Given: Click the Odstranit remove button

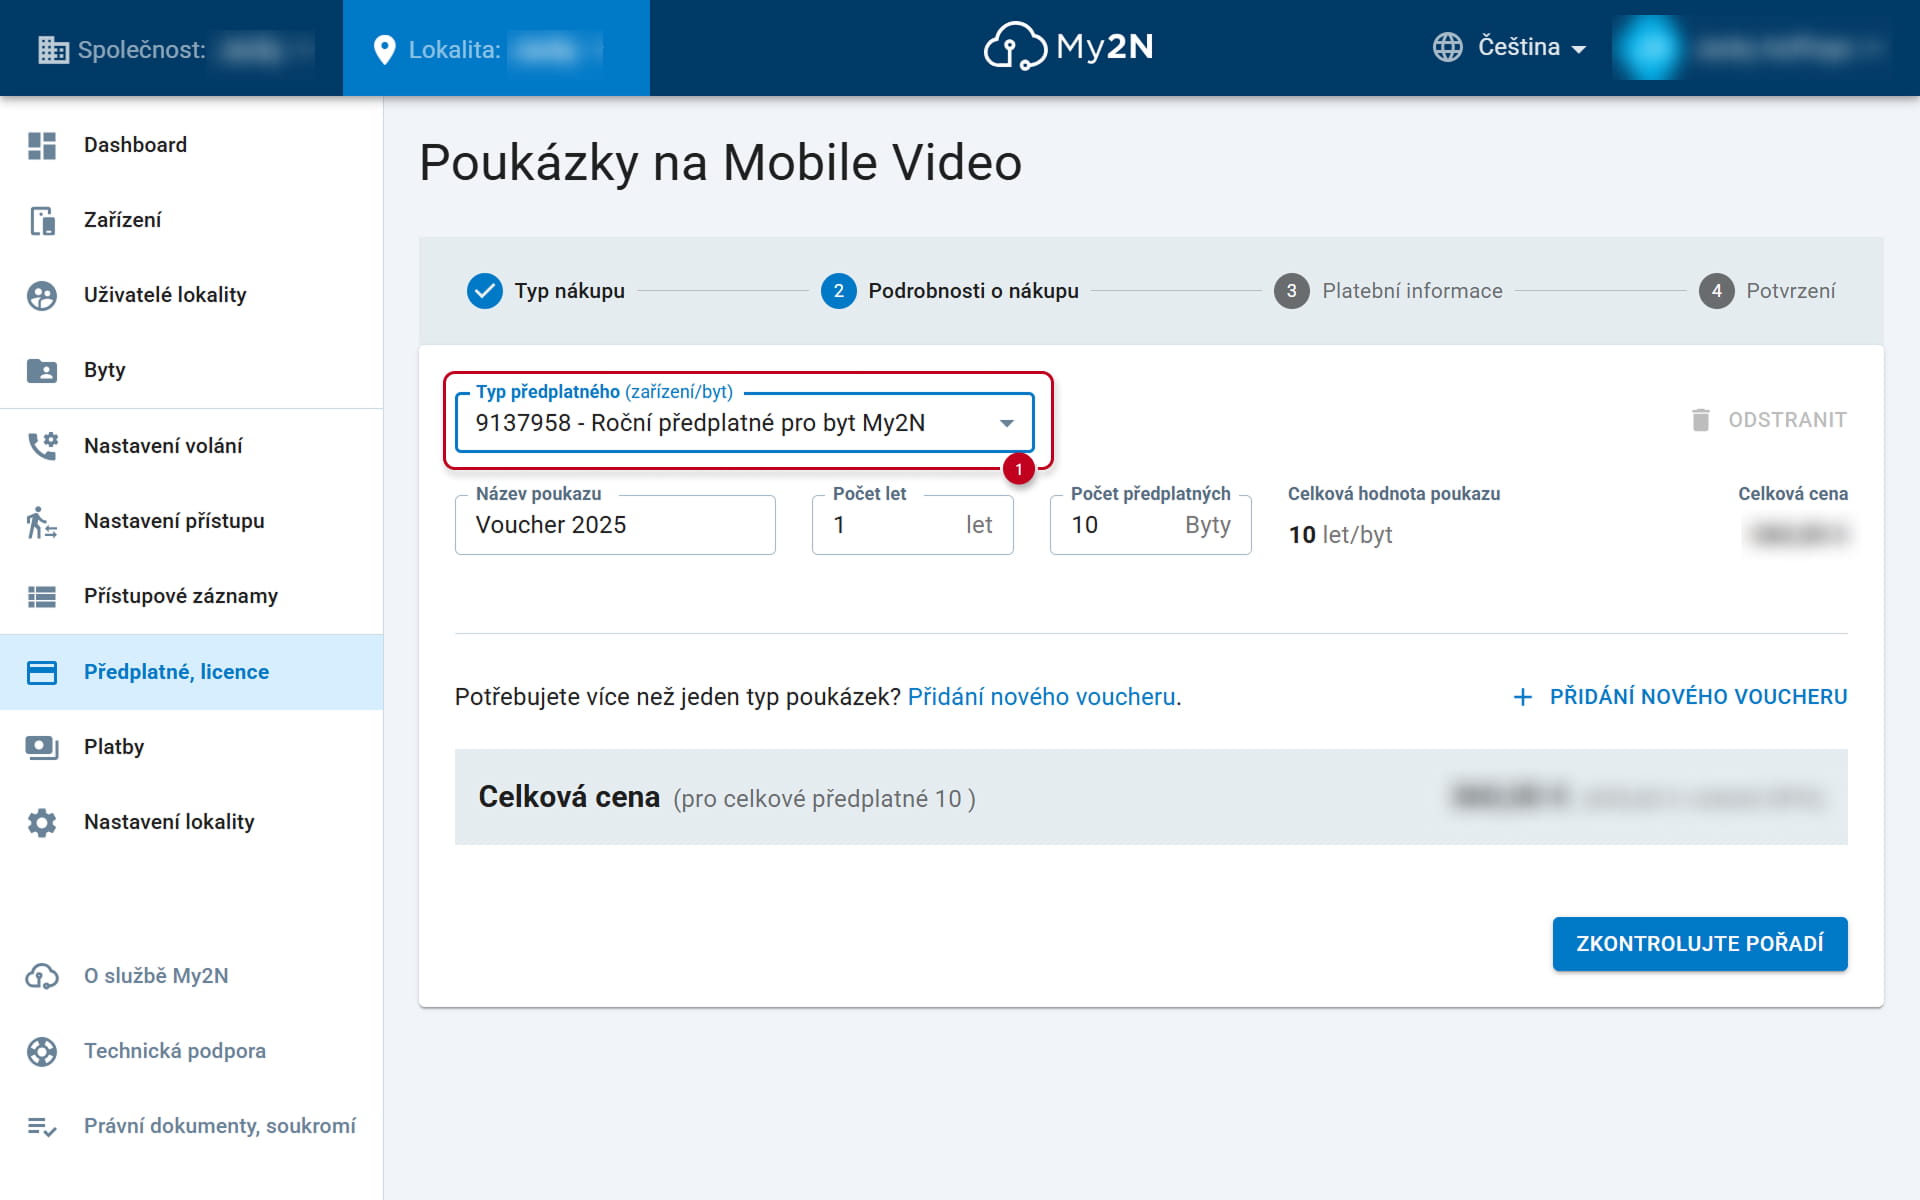Looking at the screenshot, I should coord(1767,420).
